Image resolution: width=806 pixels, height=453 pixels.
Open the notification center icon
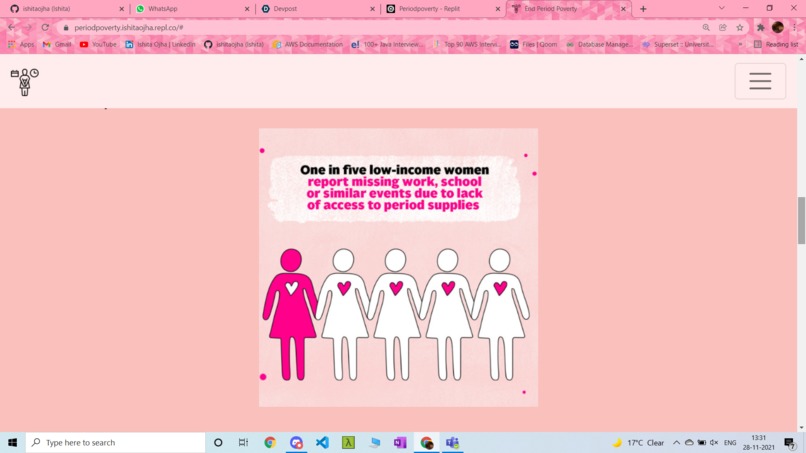790,442
